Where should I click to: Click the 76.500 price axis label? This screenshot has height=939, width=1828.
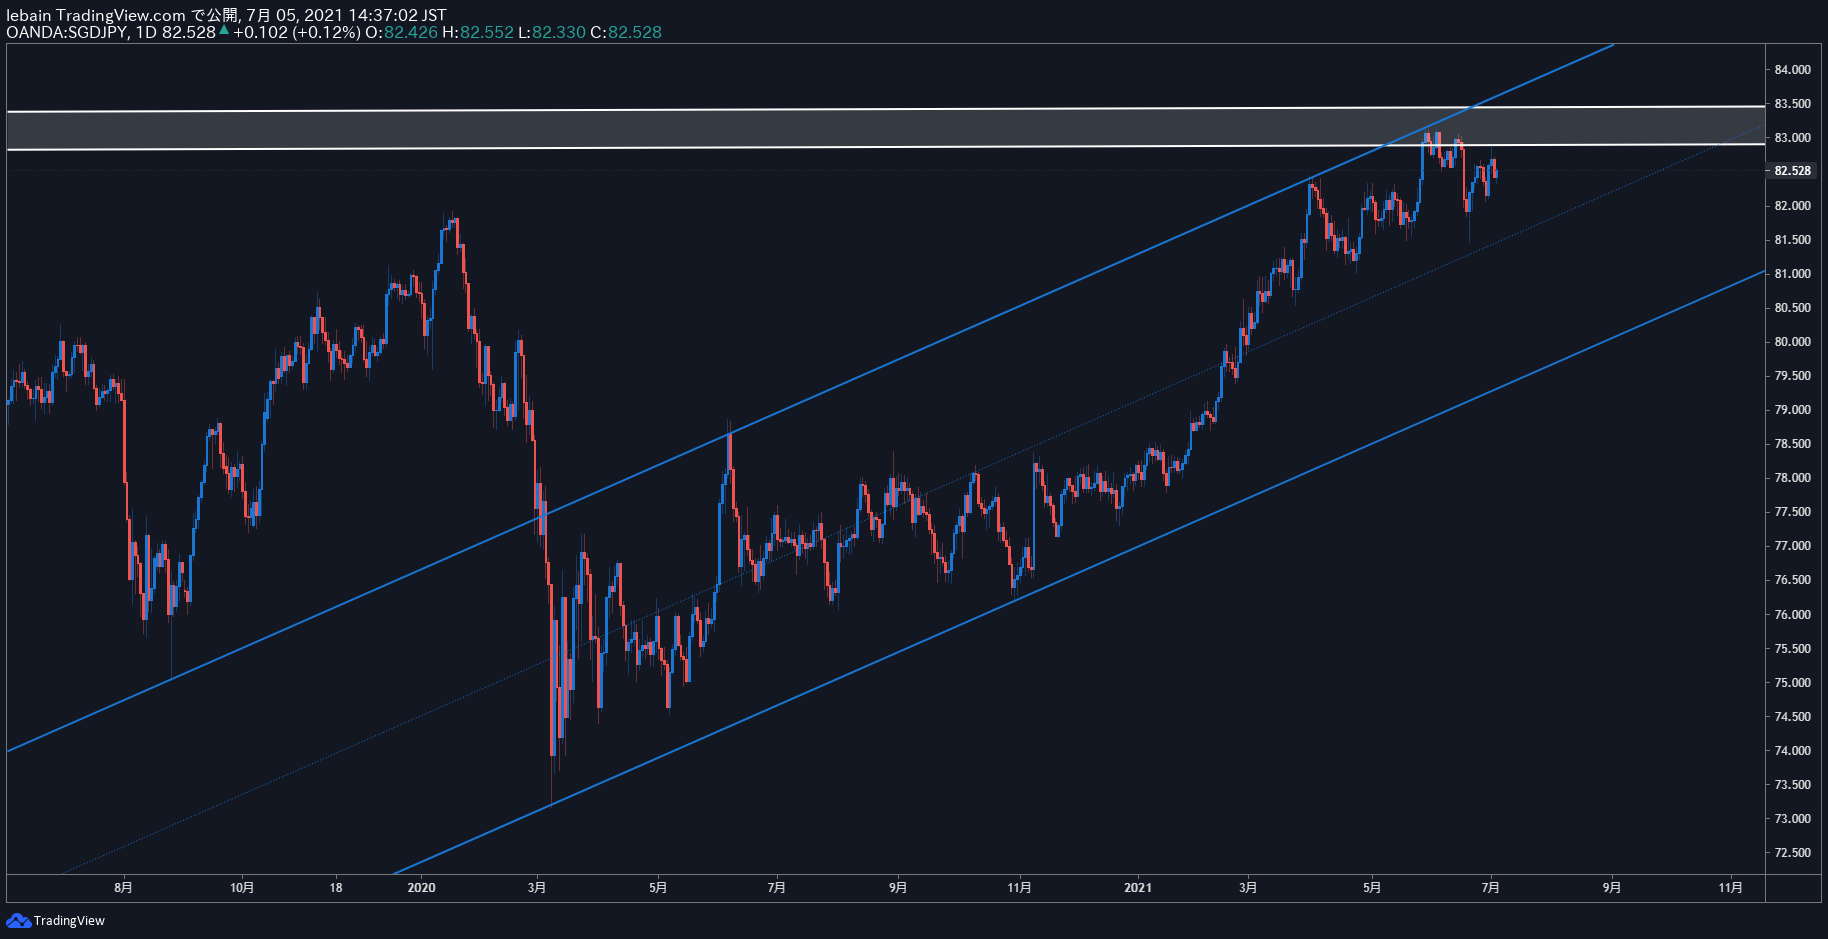1793,580
